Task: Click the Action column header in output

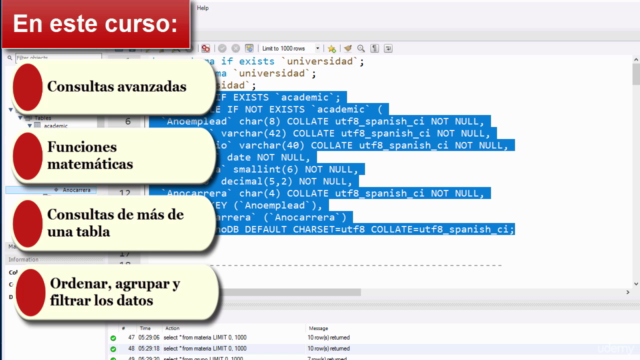Action: coord(172,328)
